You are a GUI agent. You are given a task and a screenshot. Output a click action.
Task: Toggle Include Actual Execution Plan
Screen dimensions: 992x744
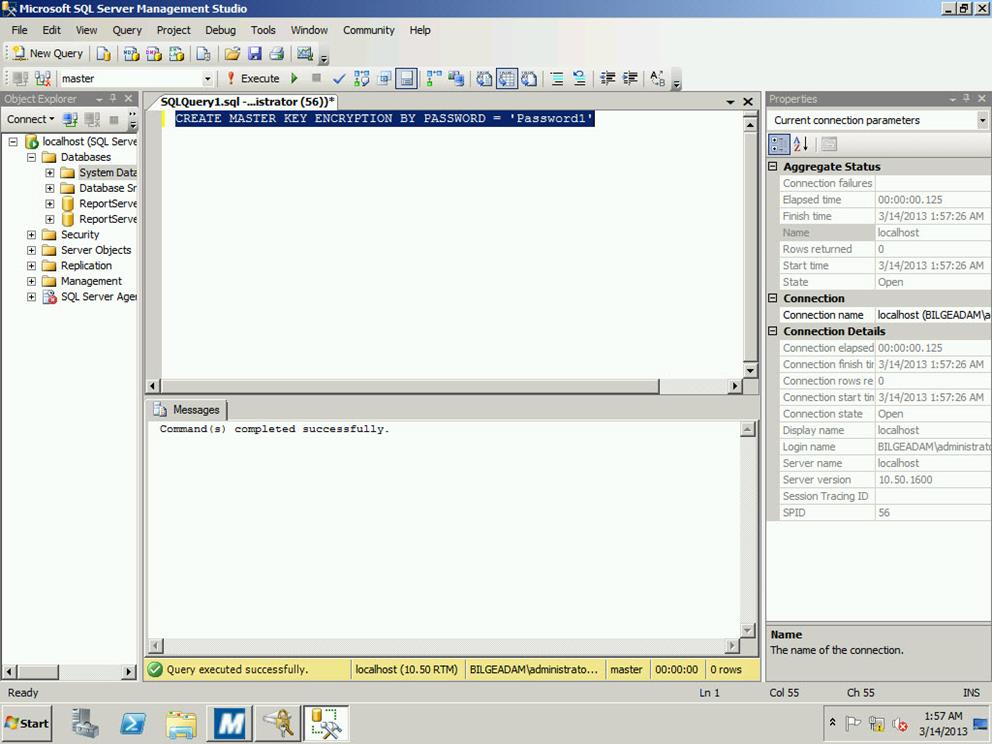pyautogui.click(x=434, y=78)
